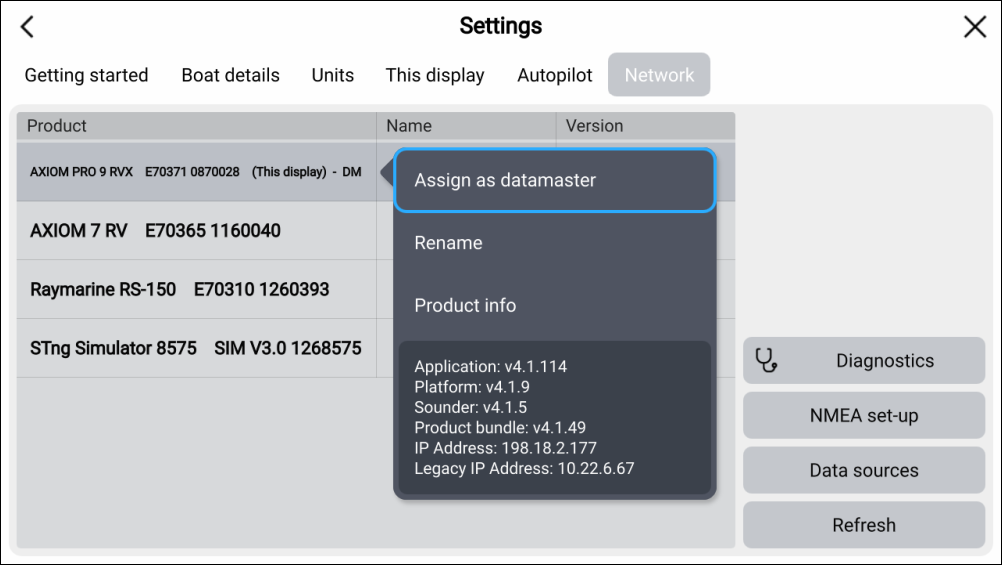Go to the Autopilot tab
The width and height of the screenshot is (1002, 565).
[554, 75]
